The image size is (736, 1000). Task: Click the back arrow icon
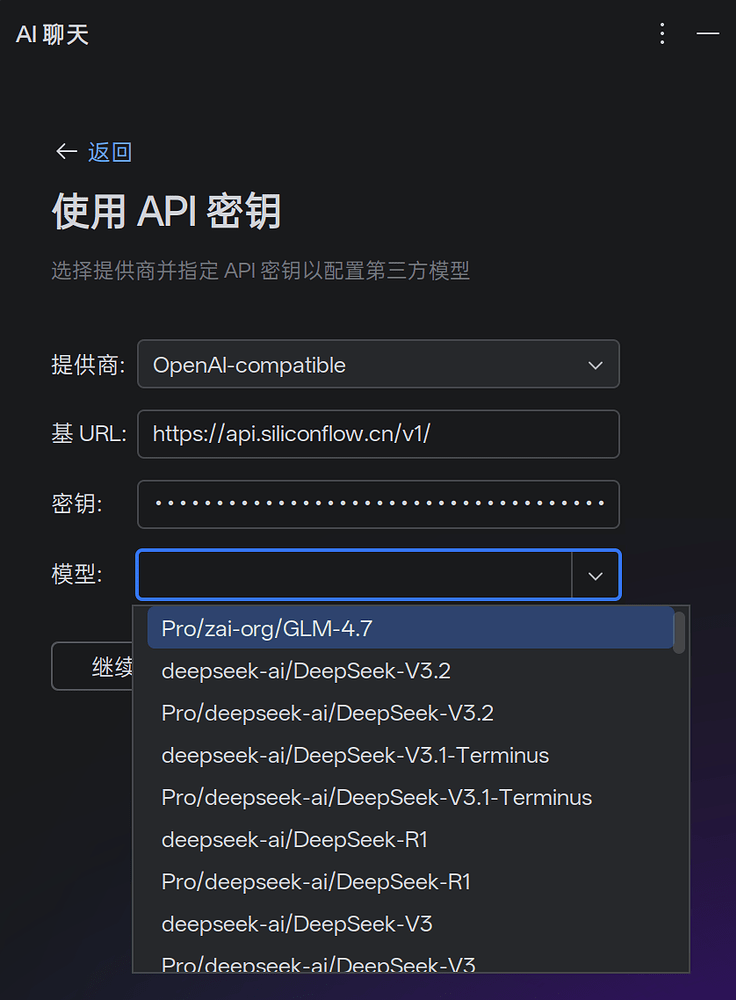(66, 152)
